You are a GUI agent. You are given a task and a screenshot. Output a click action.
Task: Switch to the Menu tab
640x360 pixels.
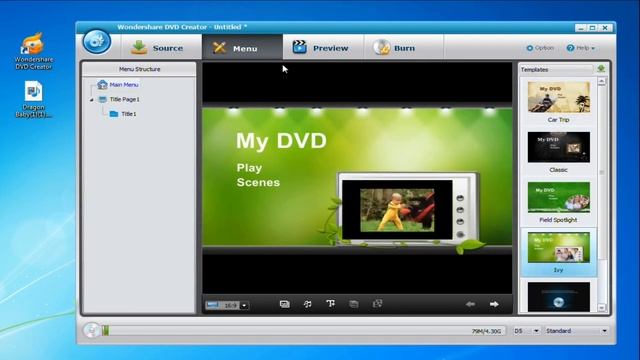click(x=242, y=48)
